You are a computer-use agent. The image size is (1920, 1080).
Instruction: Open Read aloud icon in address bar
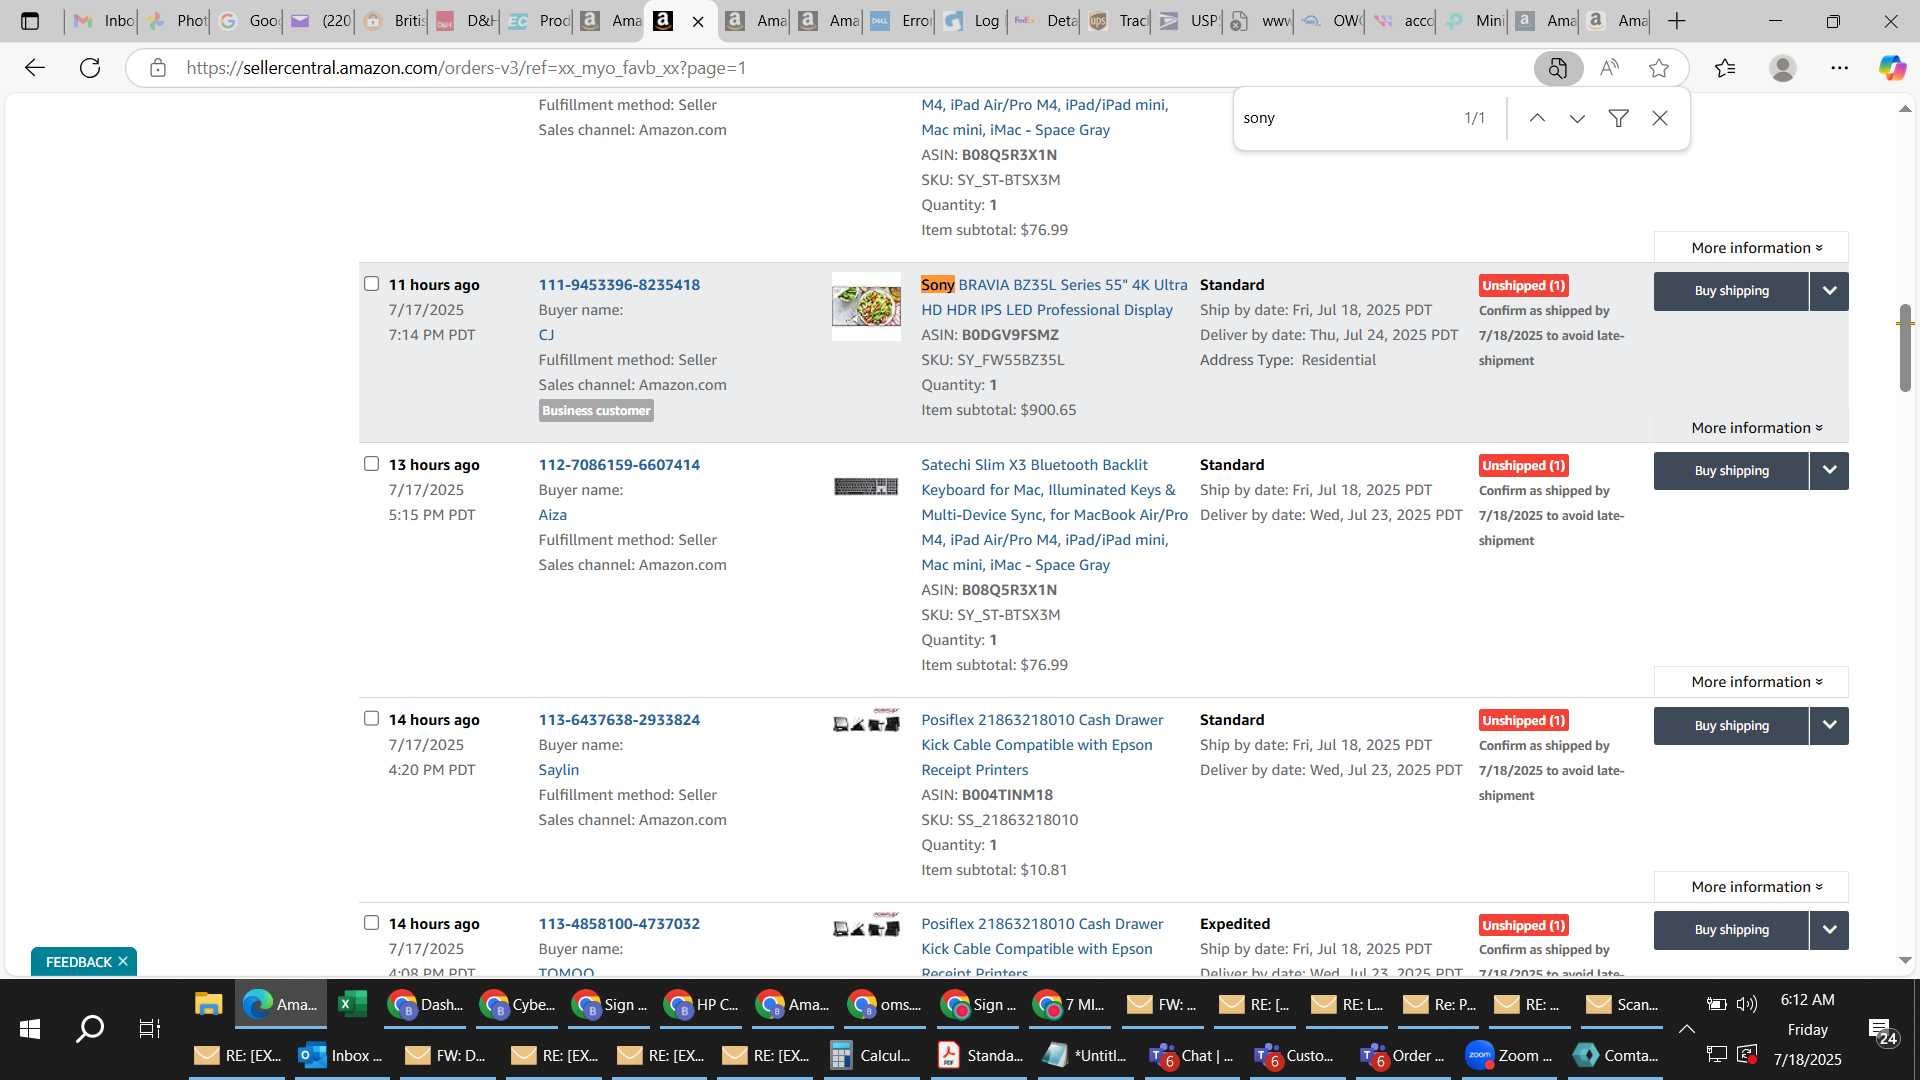[x=1609, y=68]
